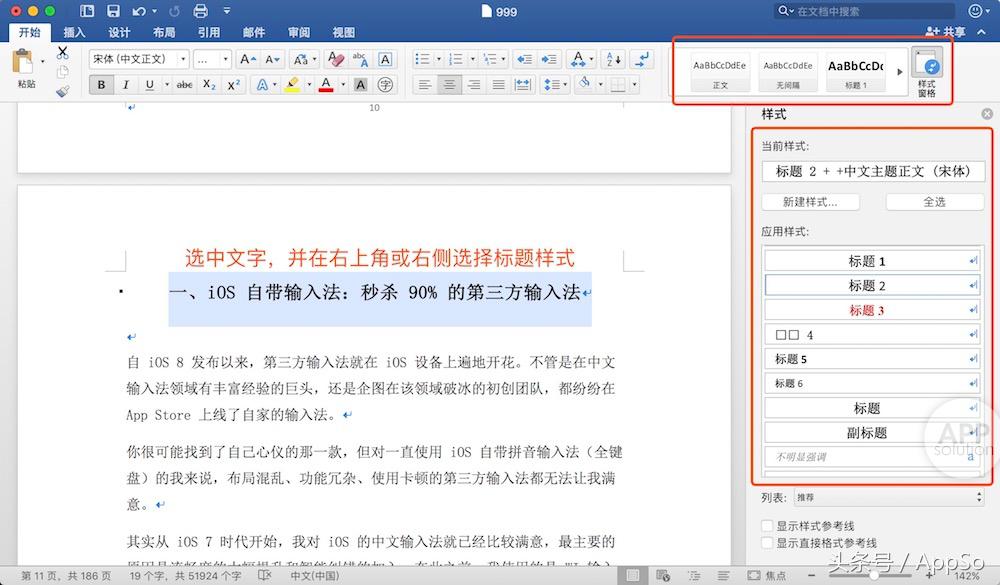1000x585 pixels.
Task: Decrease font size with the smaller A
Action: pyautogui.click(x=272, y=59)
